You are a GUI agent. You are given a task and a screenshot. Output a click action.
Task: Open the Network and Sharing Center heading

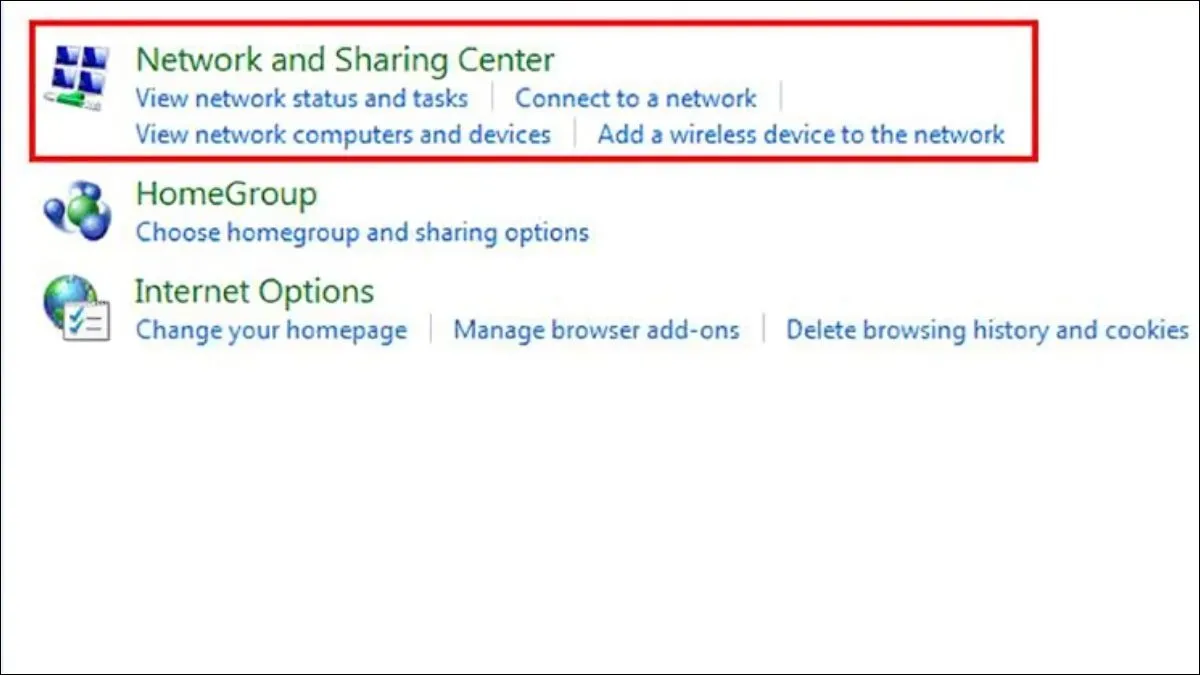tap(345, 59)
